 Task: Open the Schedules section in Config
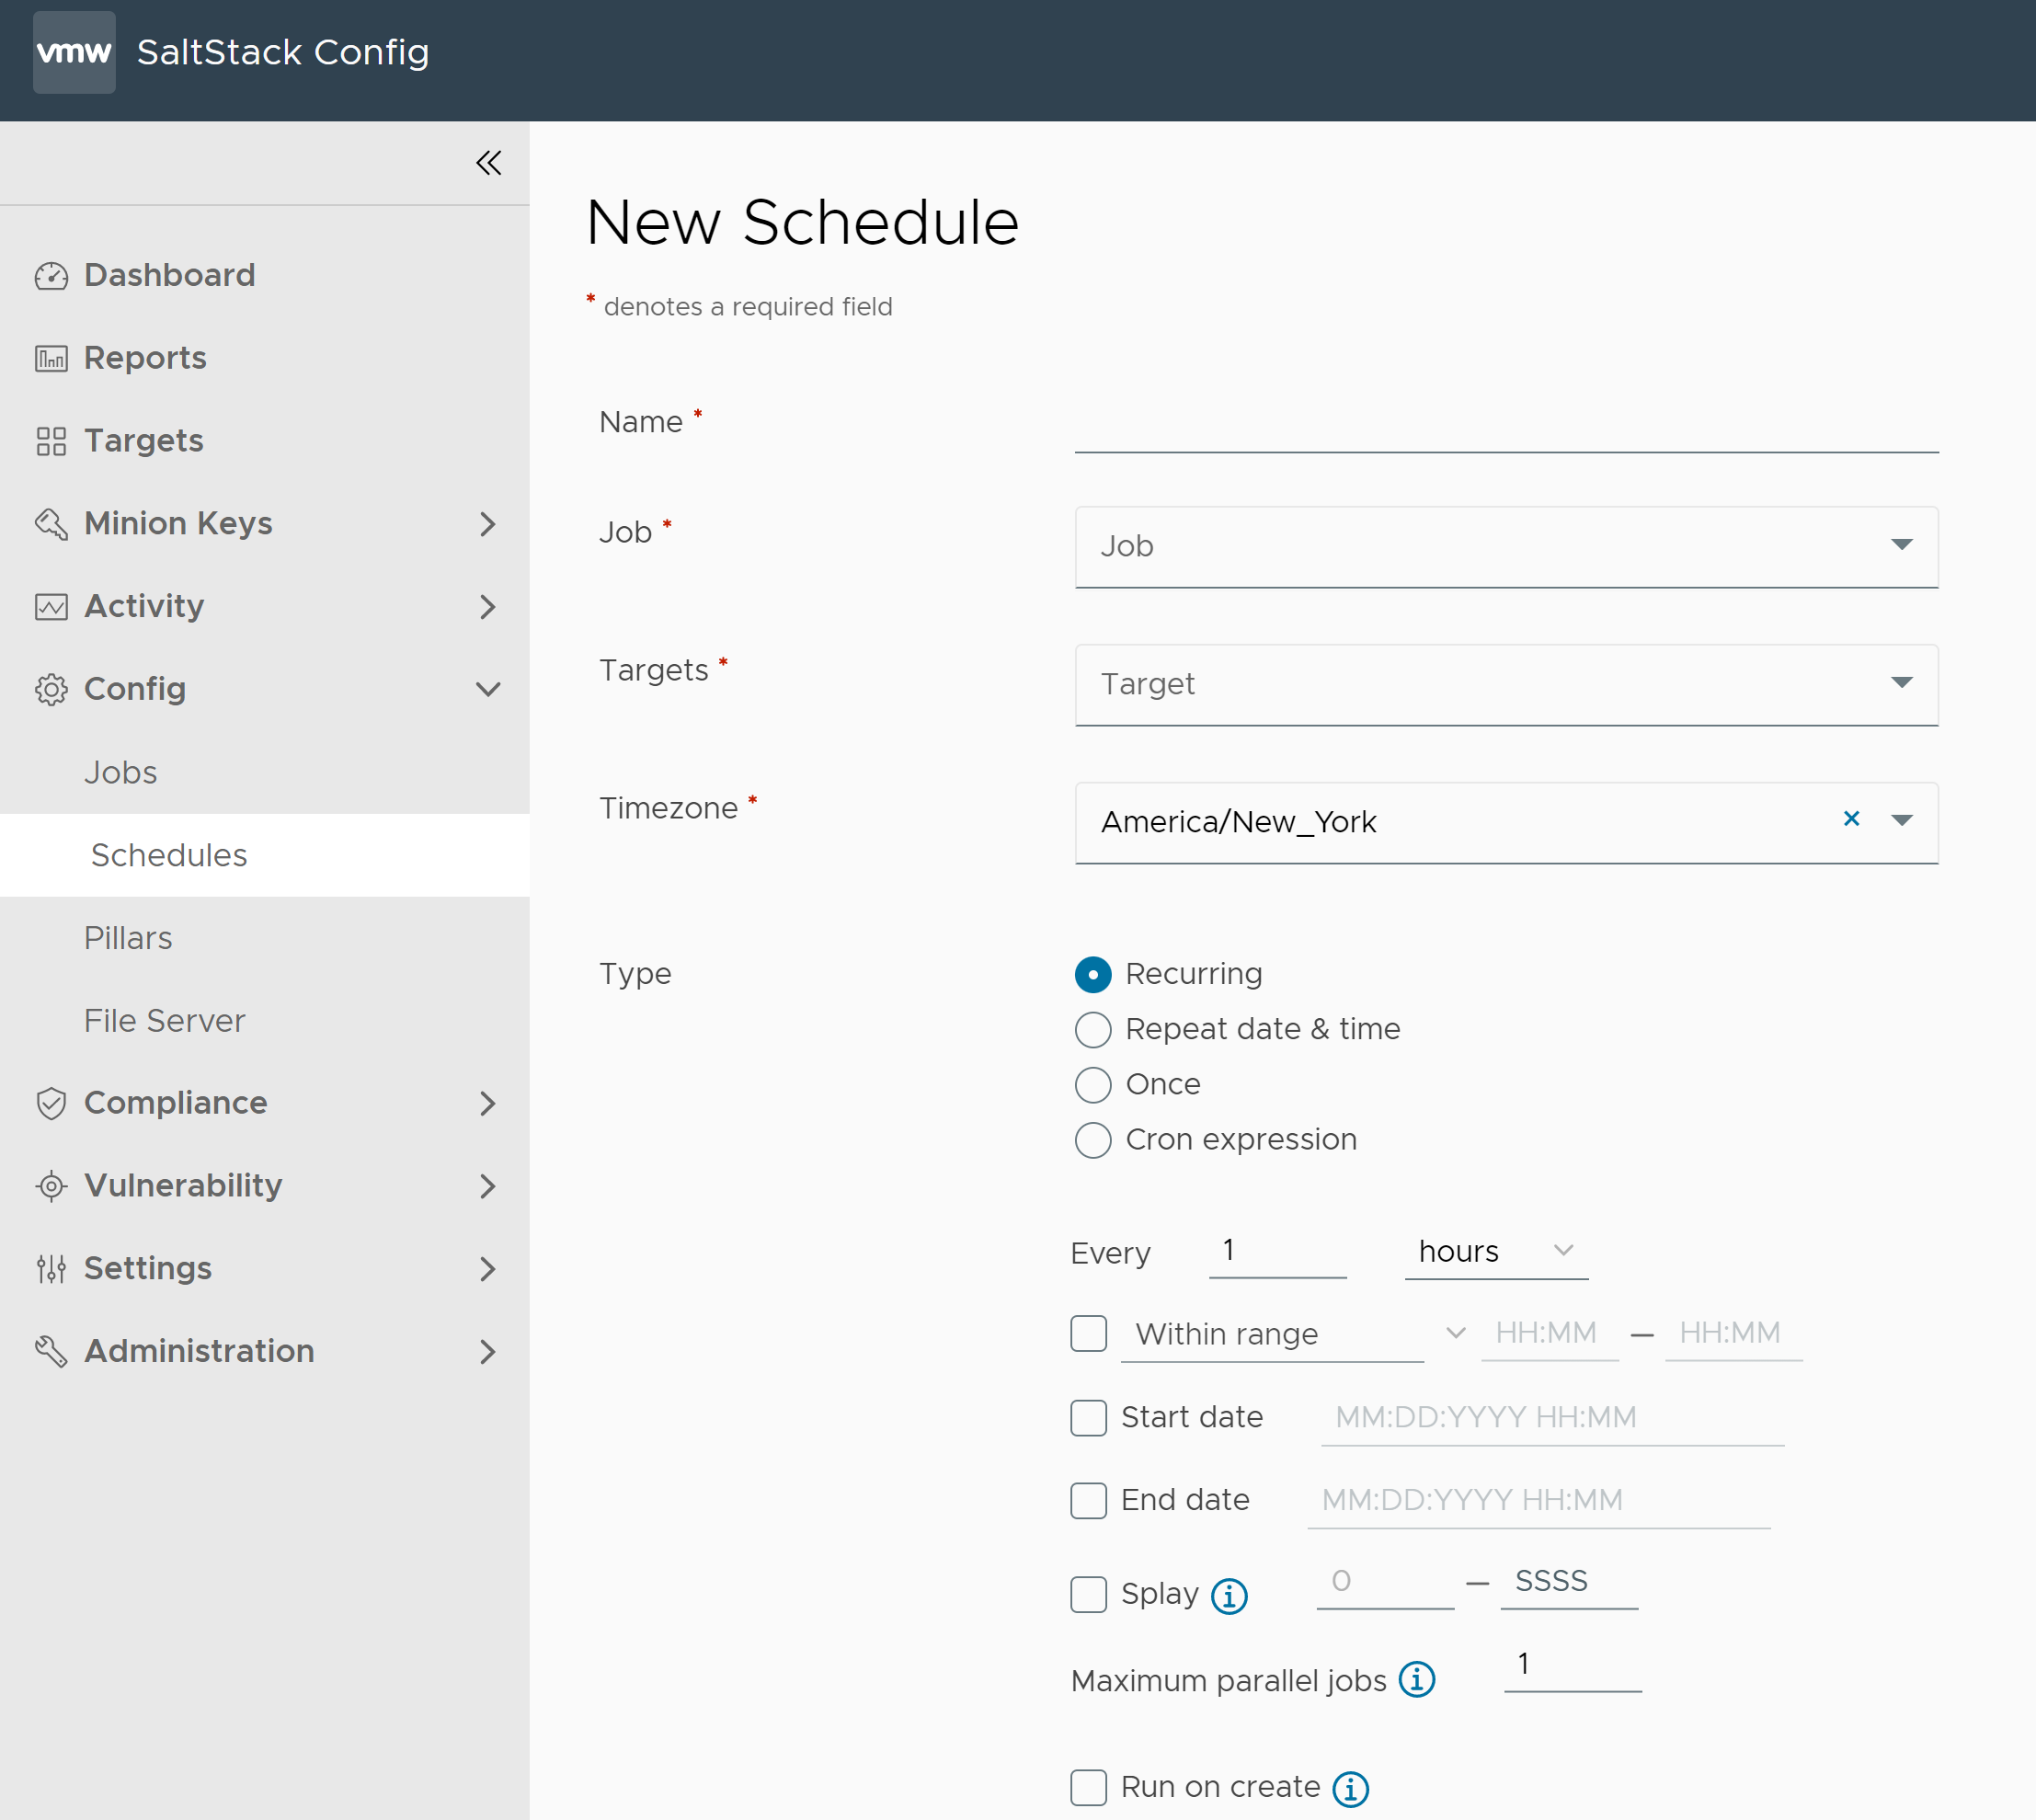pyautogui.click(x=168, y=855)
